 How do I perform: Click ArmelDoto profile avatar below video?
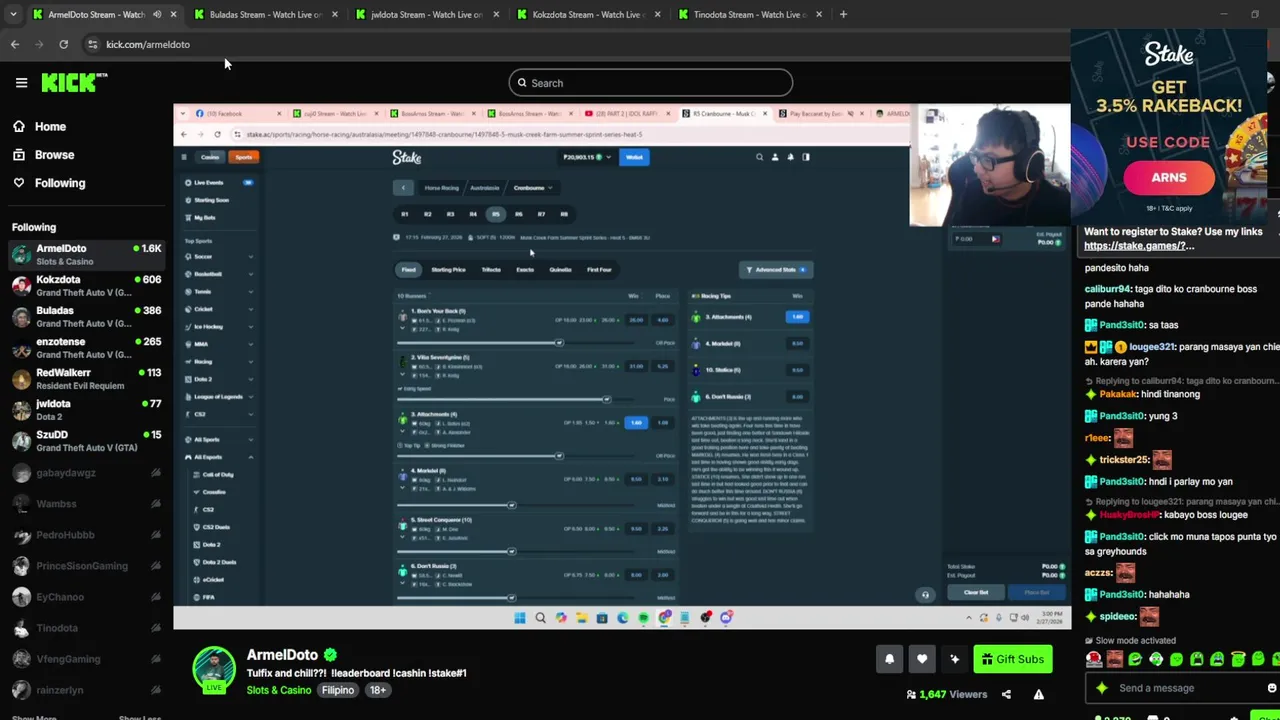point(214,669)
